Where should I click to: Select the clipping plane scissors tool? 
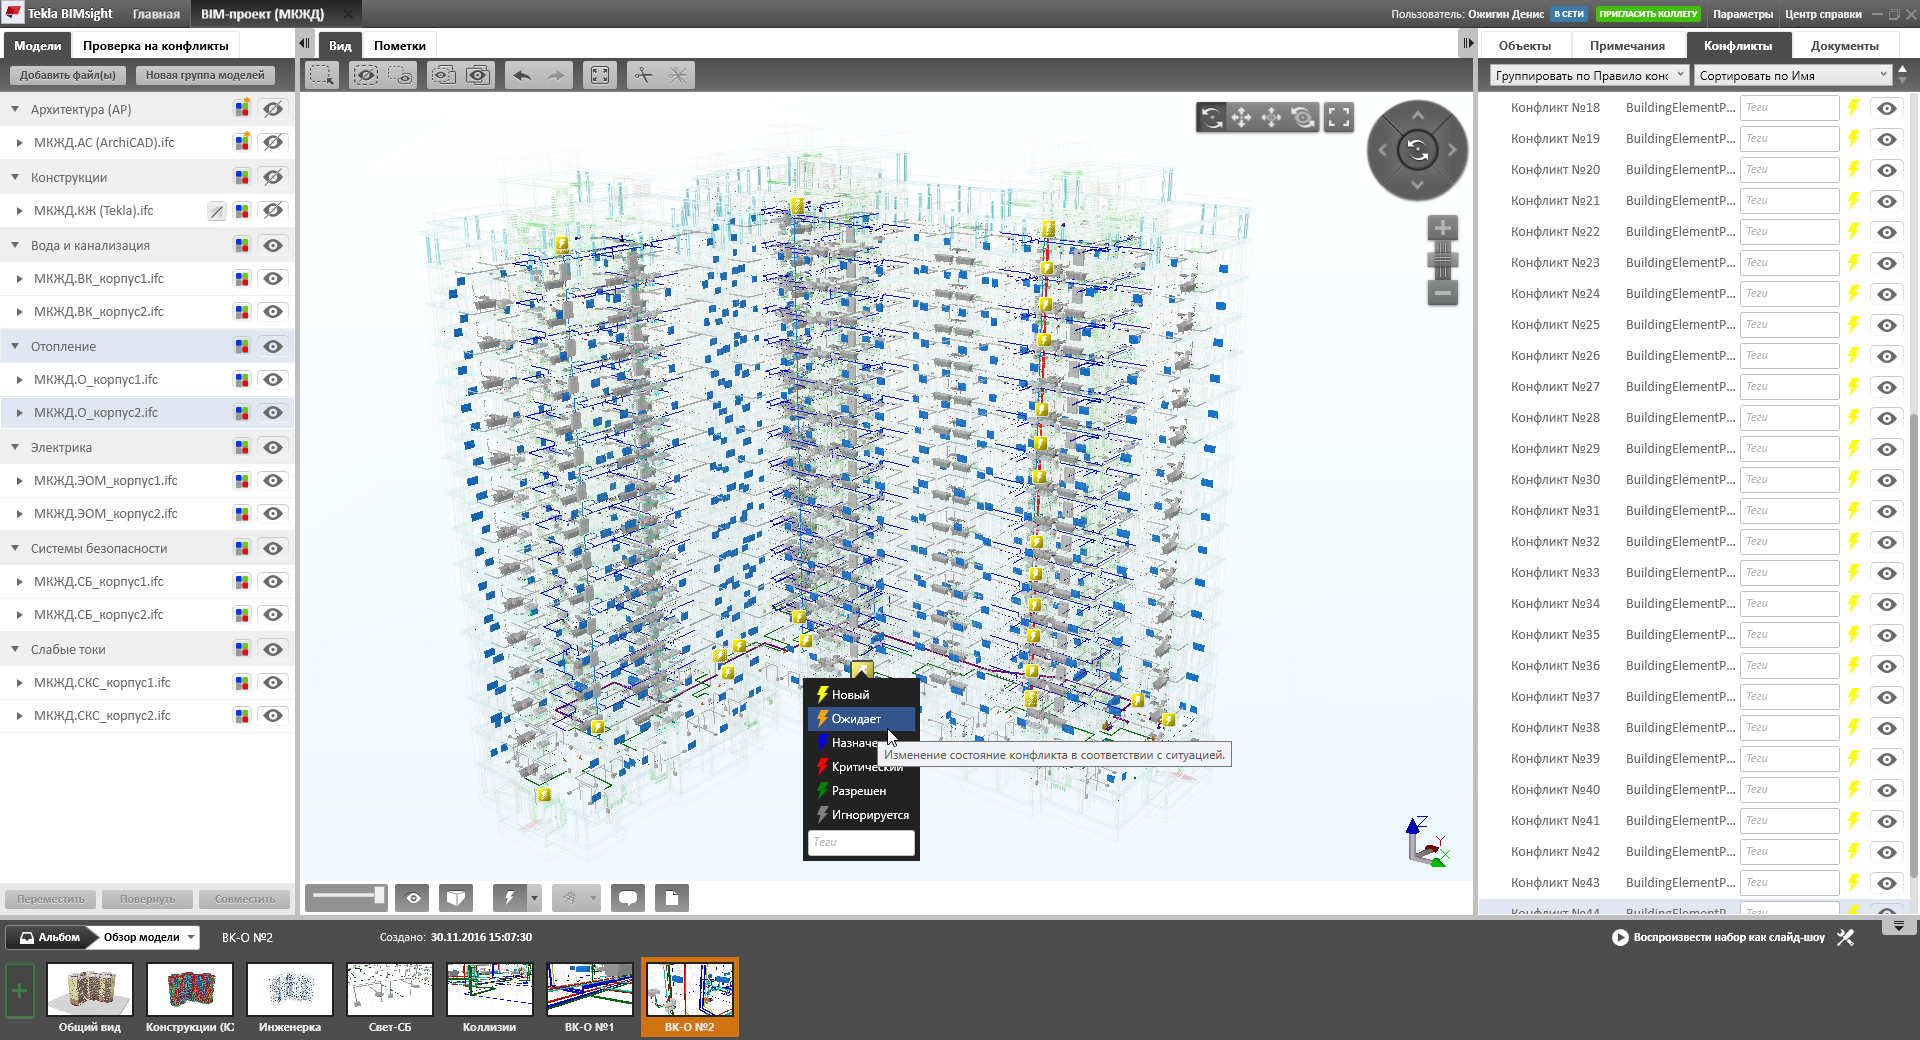pyautogui.click(x=645, y=75)
